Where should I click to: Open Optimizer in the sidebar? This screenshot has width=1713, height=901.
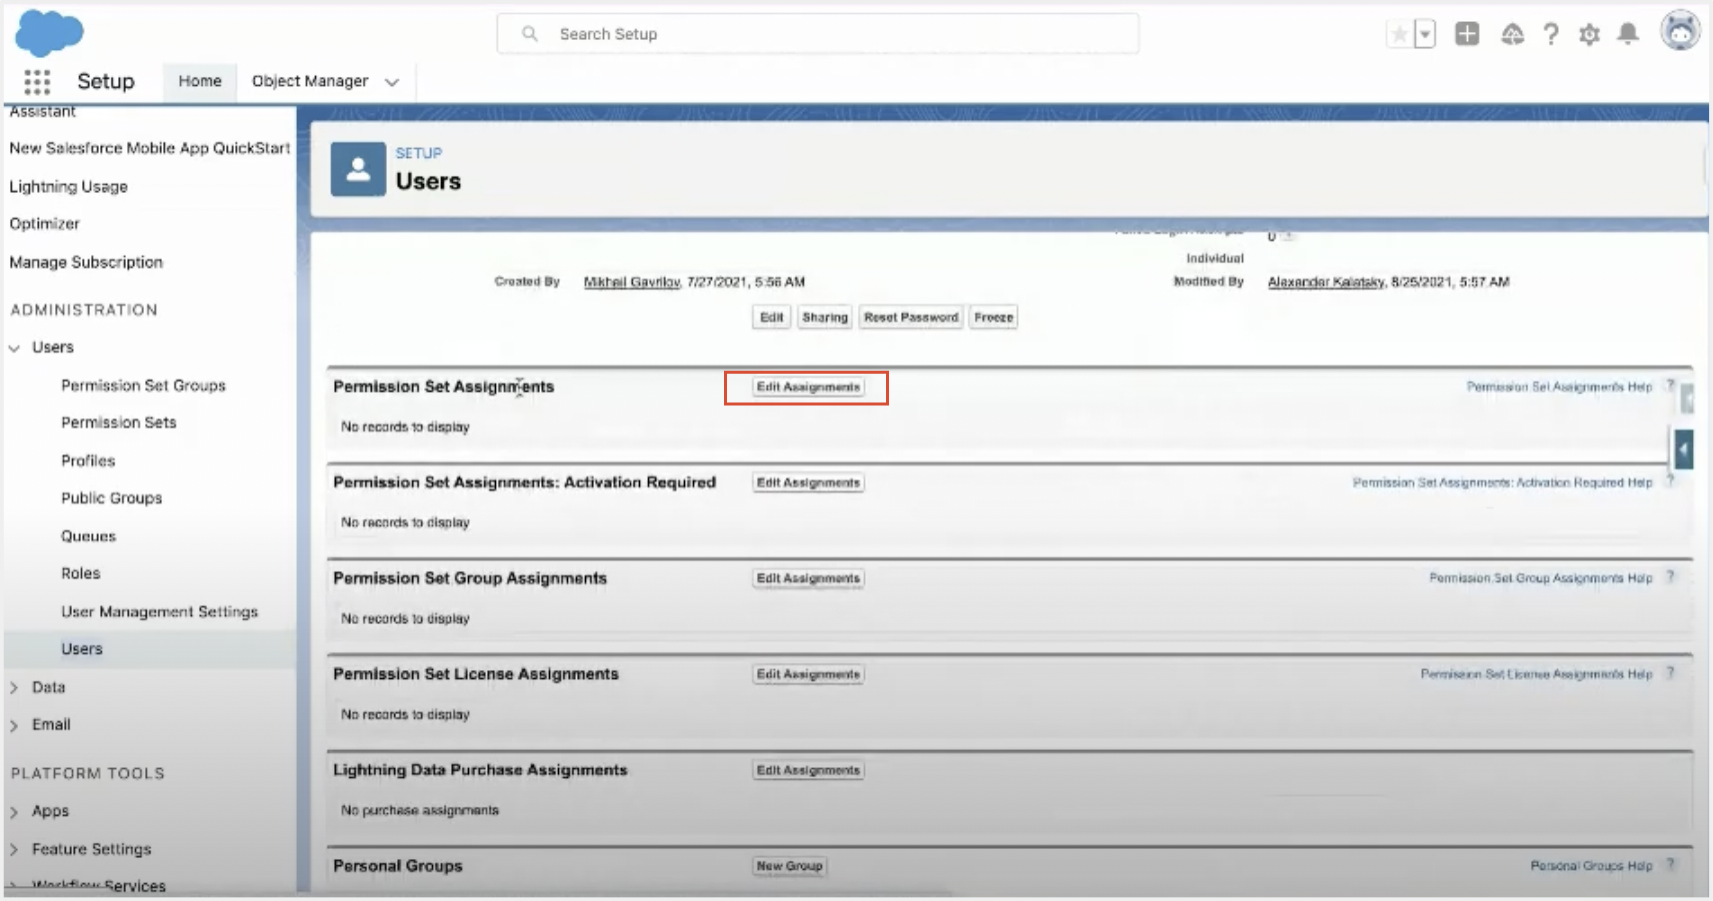tap(44, 224)
